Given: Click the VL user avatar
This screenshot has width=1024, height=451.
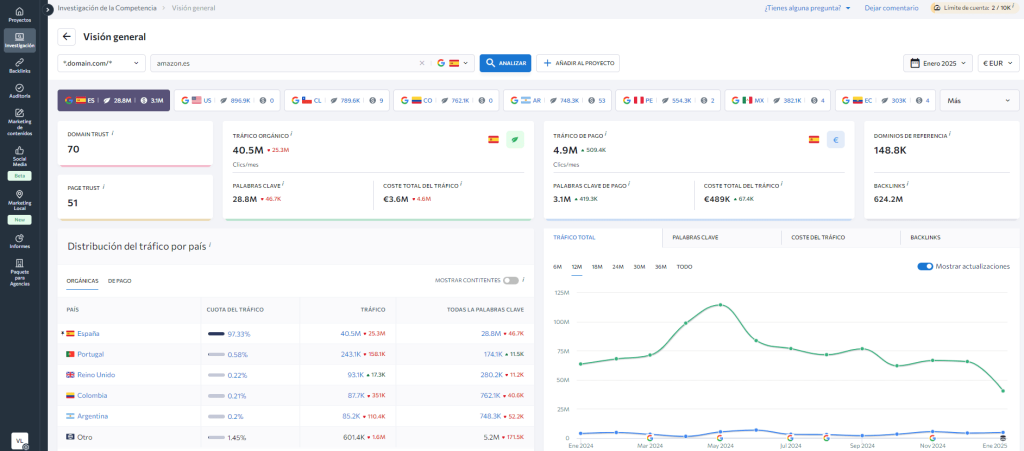Looking at the screenshot, I should [20, 441].
